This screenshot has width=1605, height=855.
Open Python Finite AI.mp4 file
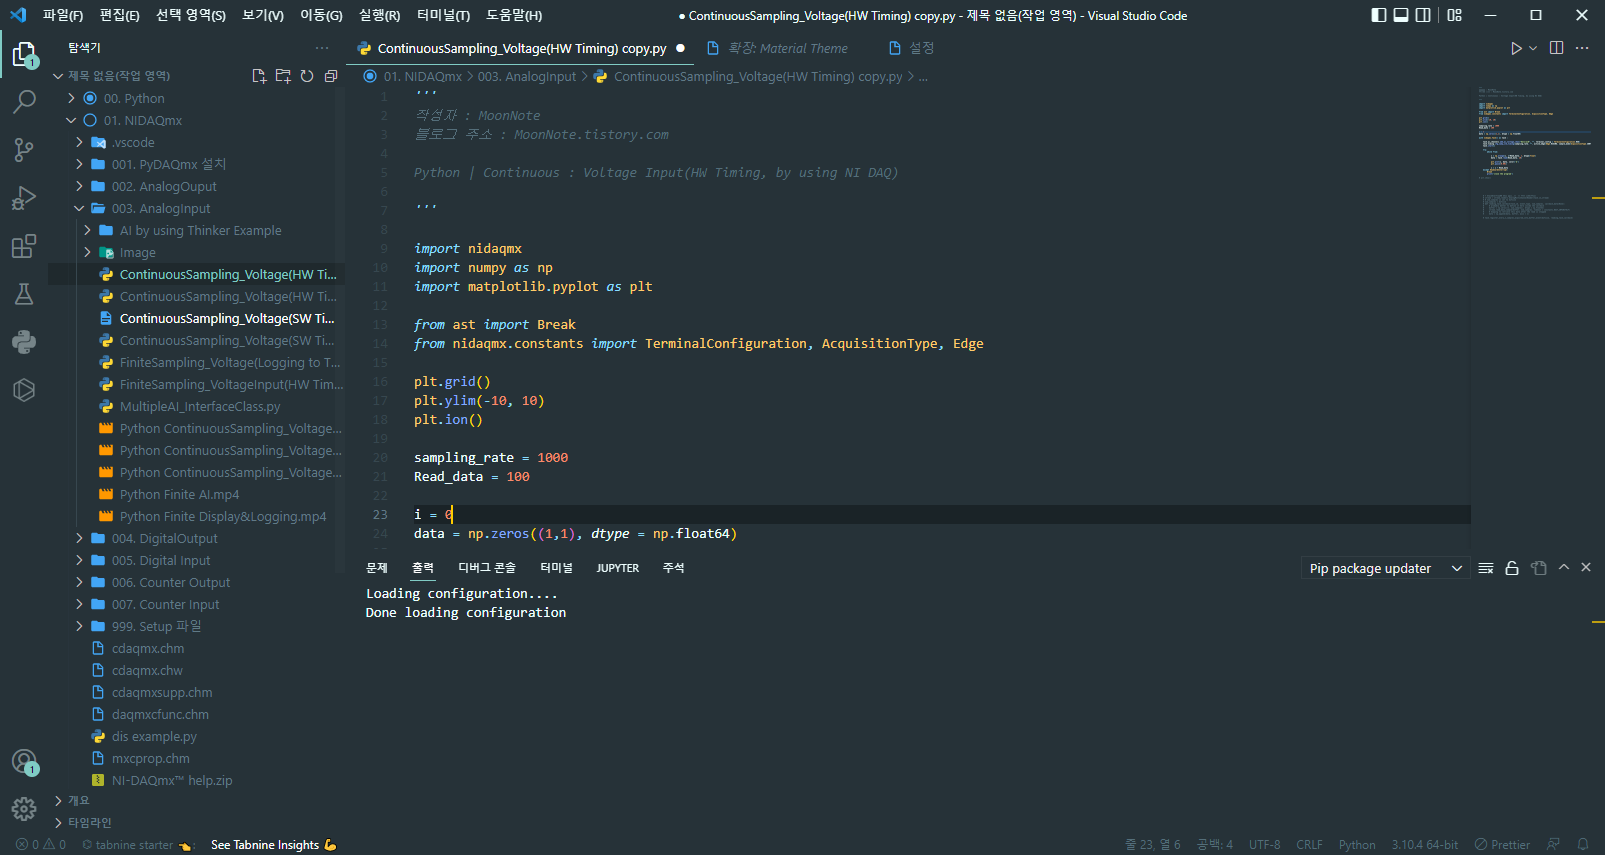(x=179, y=494)
